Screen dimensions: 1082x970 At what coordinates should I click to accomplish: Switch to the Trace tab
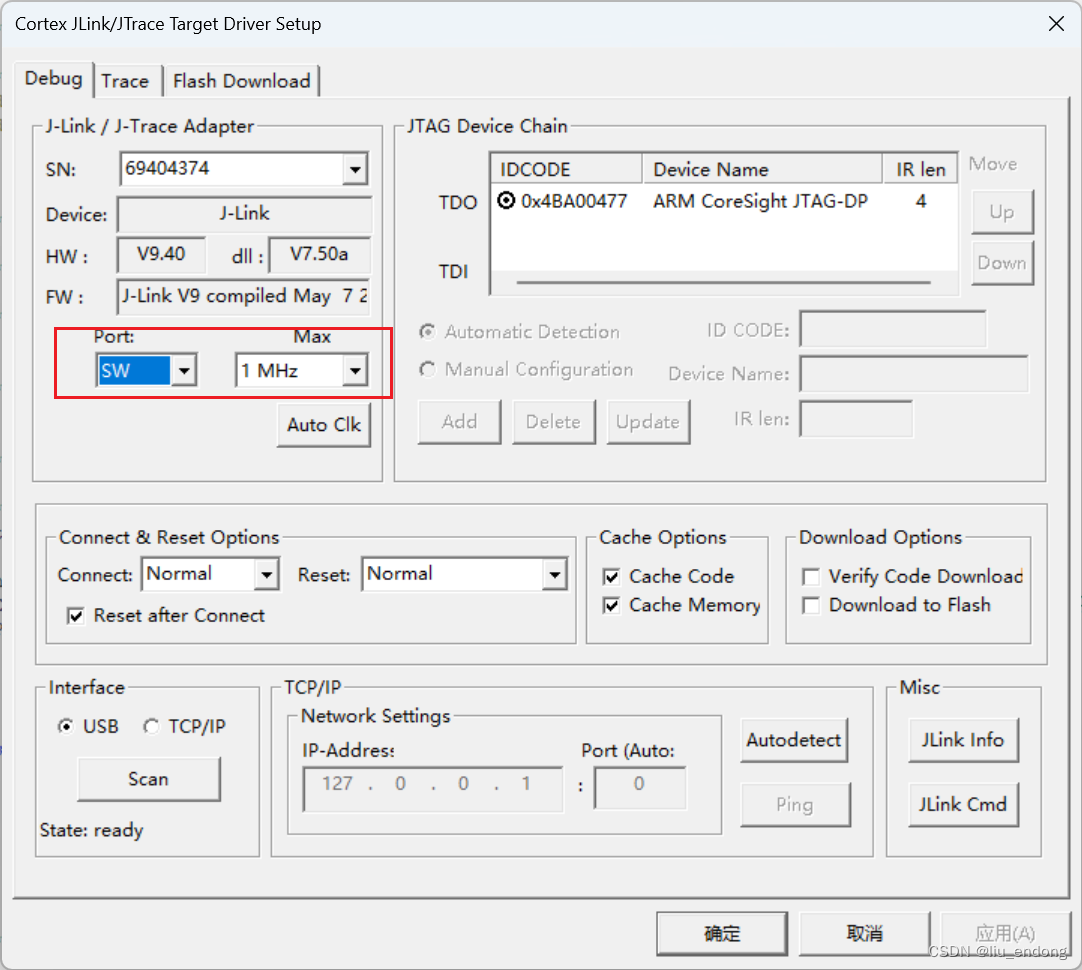point(126,81)
